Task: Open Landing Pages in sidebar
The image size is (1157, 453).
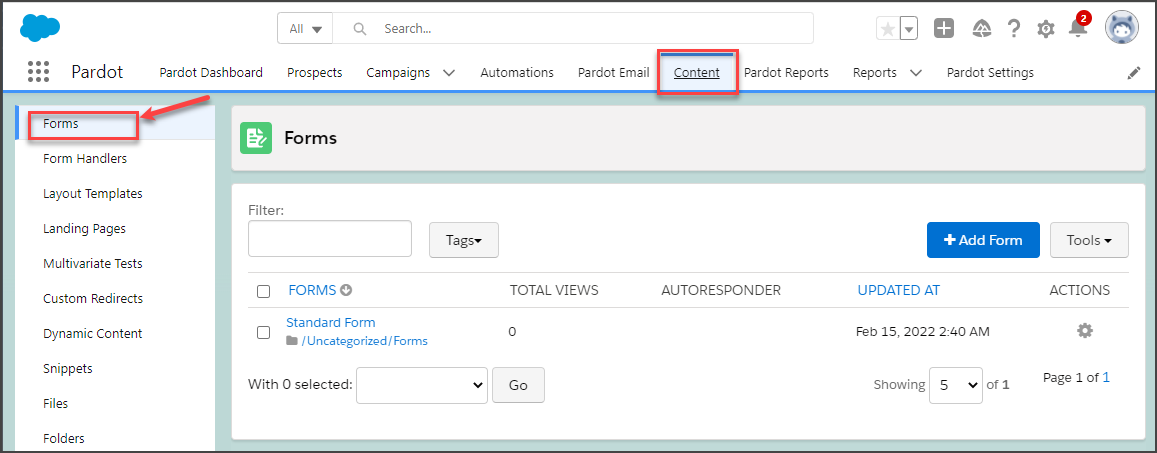Action: tap(84, 229)
